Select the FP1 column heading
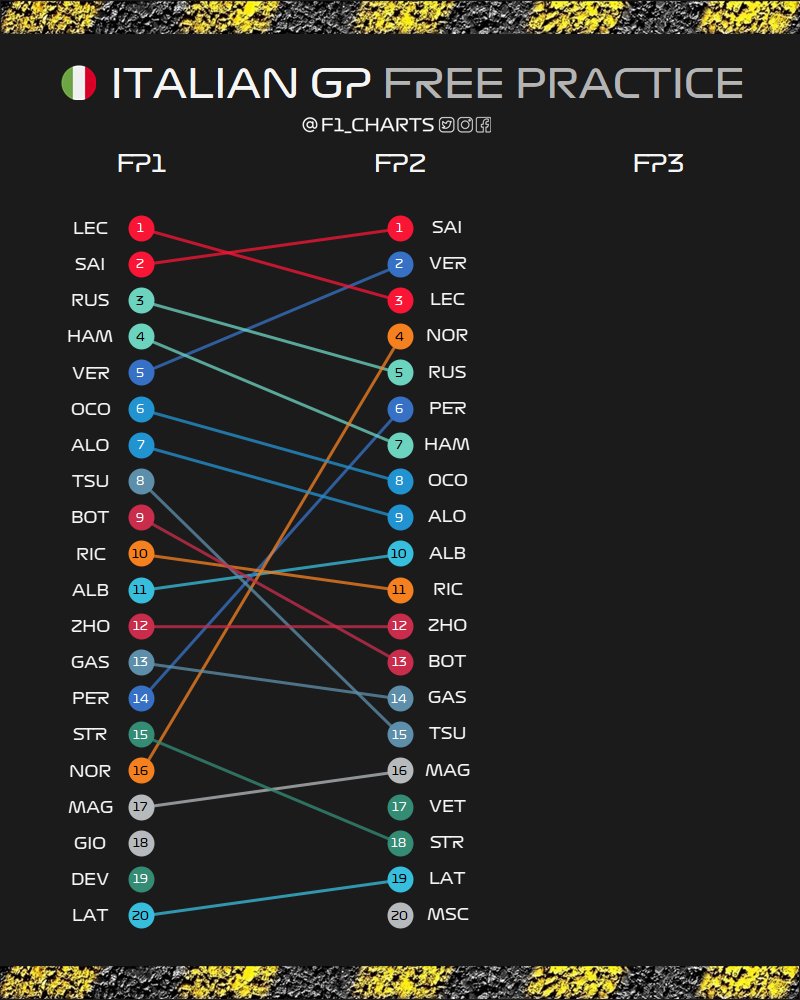Viewport: 800px width, 1000px height. click(x=141, y=164)
